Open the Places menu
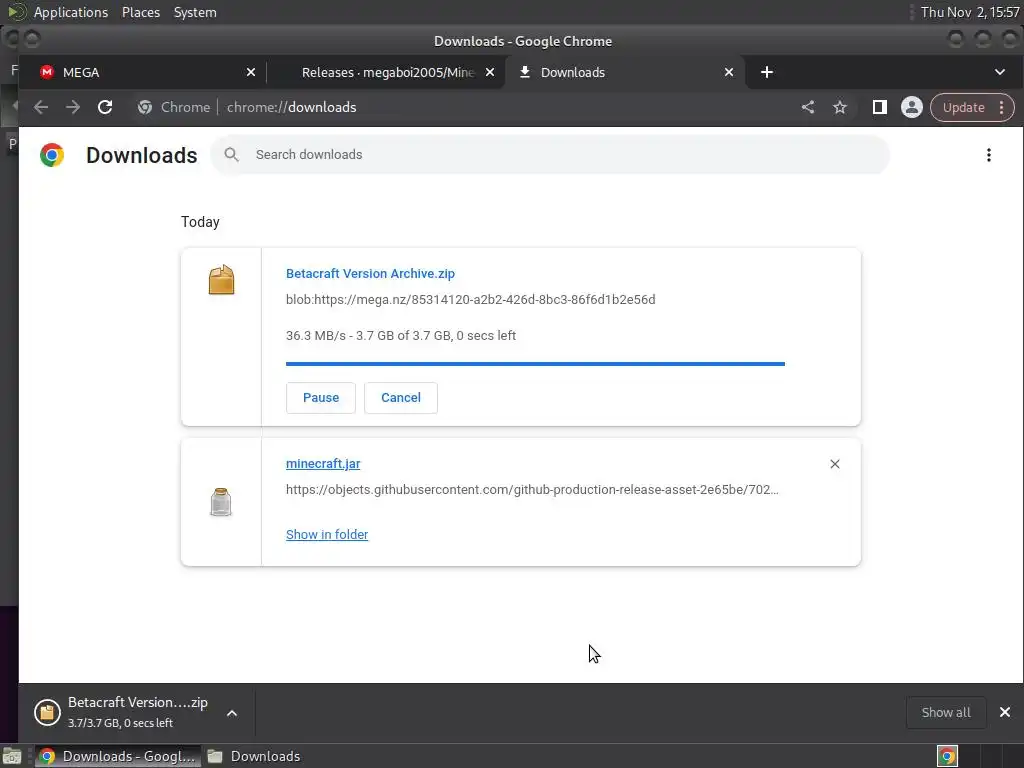Viewport: 1024px width, 768px height. [x=140, y=12]
